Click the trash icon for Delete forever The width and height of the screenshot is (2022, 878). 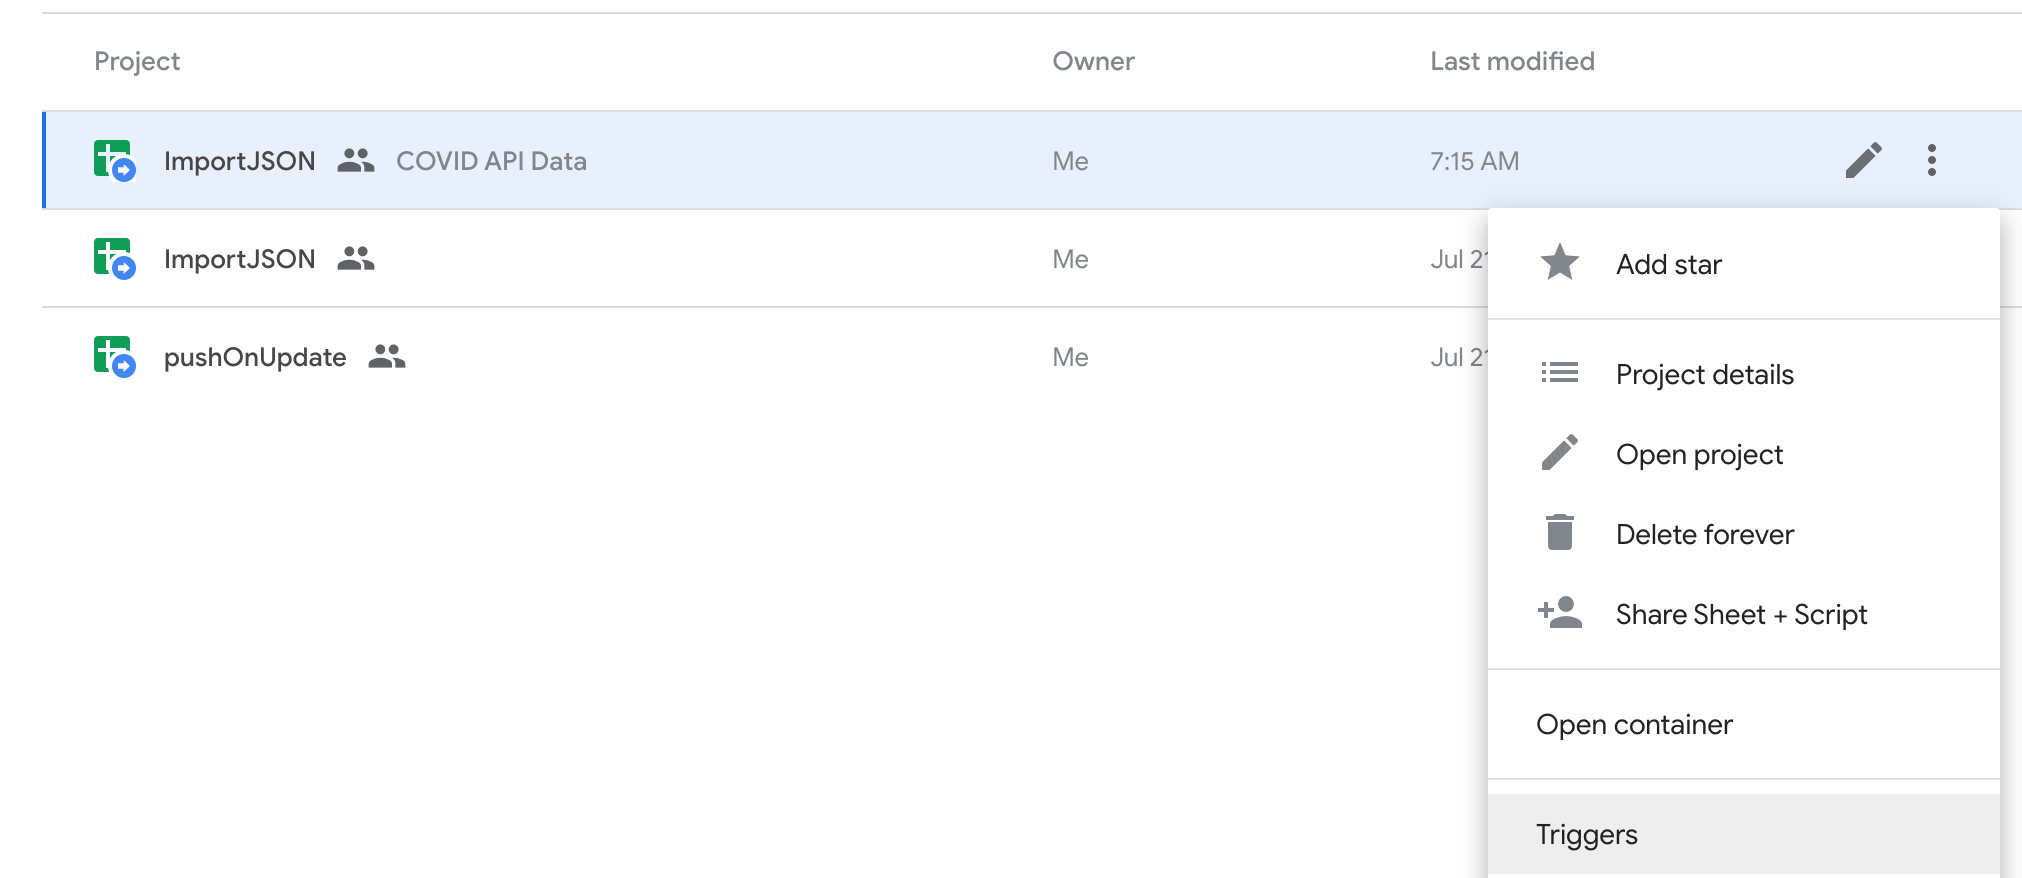coord(1559,533)
